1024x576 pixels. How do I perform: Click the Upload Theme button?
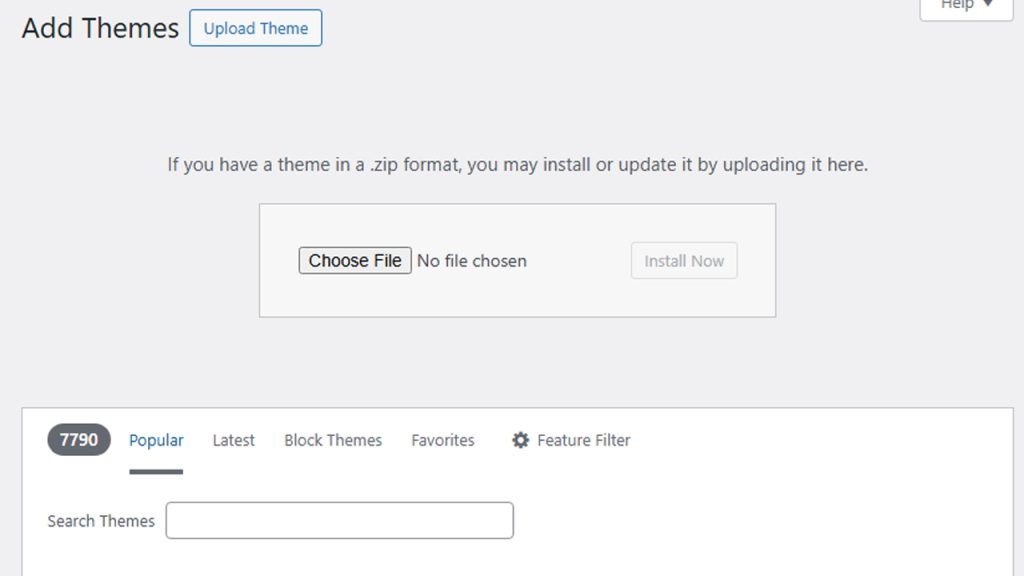[255, 28]
